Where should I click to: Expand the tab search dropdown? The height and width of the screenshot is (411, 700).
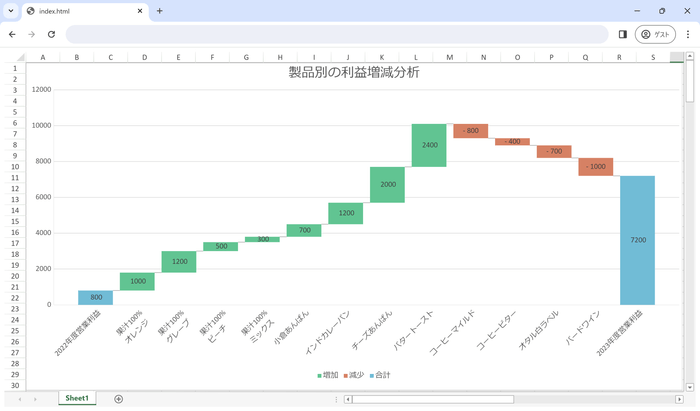(x=10, y=11)
